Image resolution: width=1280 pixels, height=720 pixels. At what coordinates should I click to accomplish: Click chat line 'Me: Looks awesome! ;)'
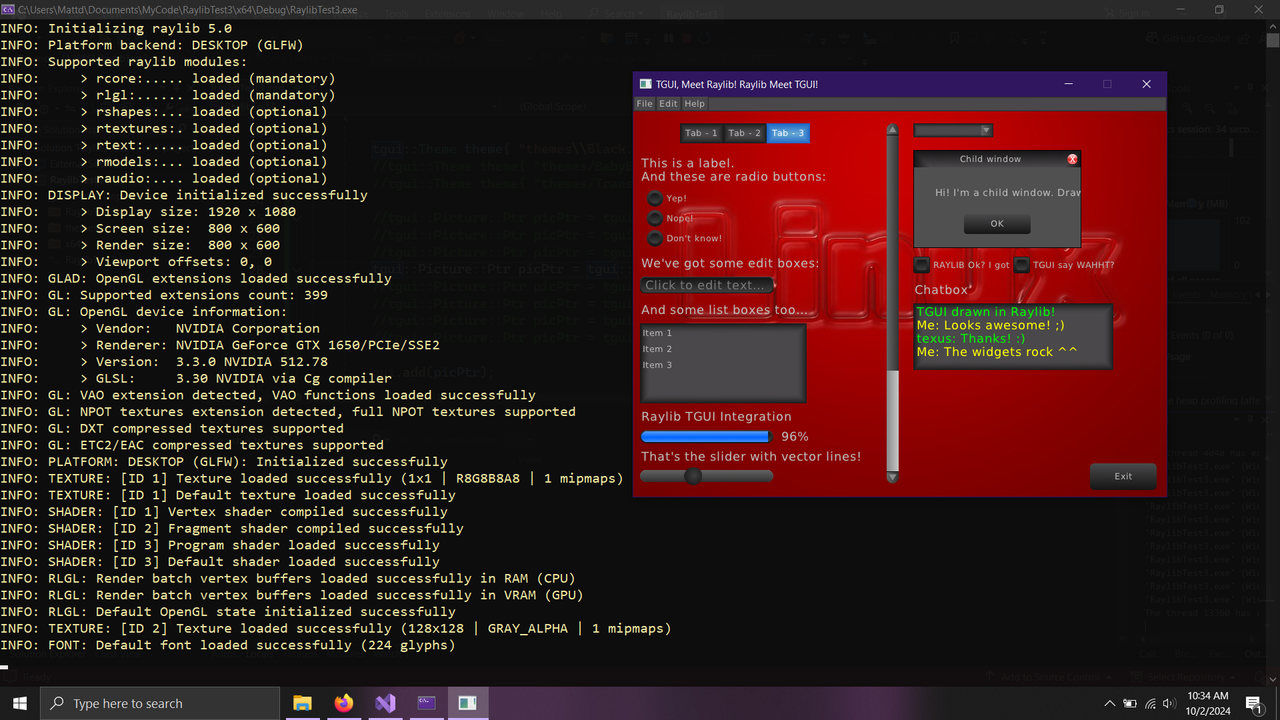990,325
